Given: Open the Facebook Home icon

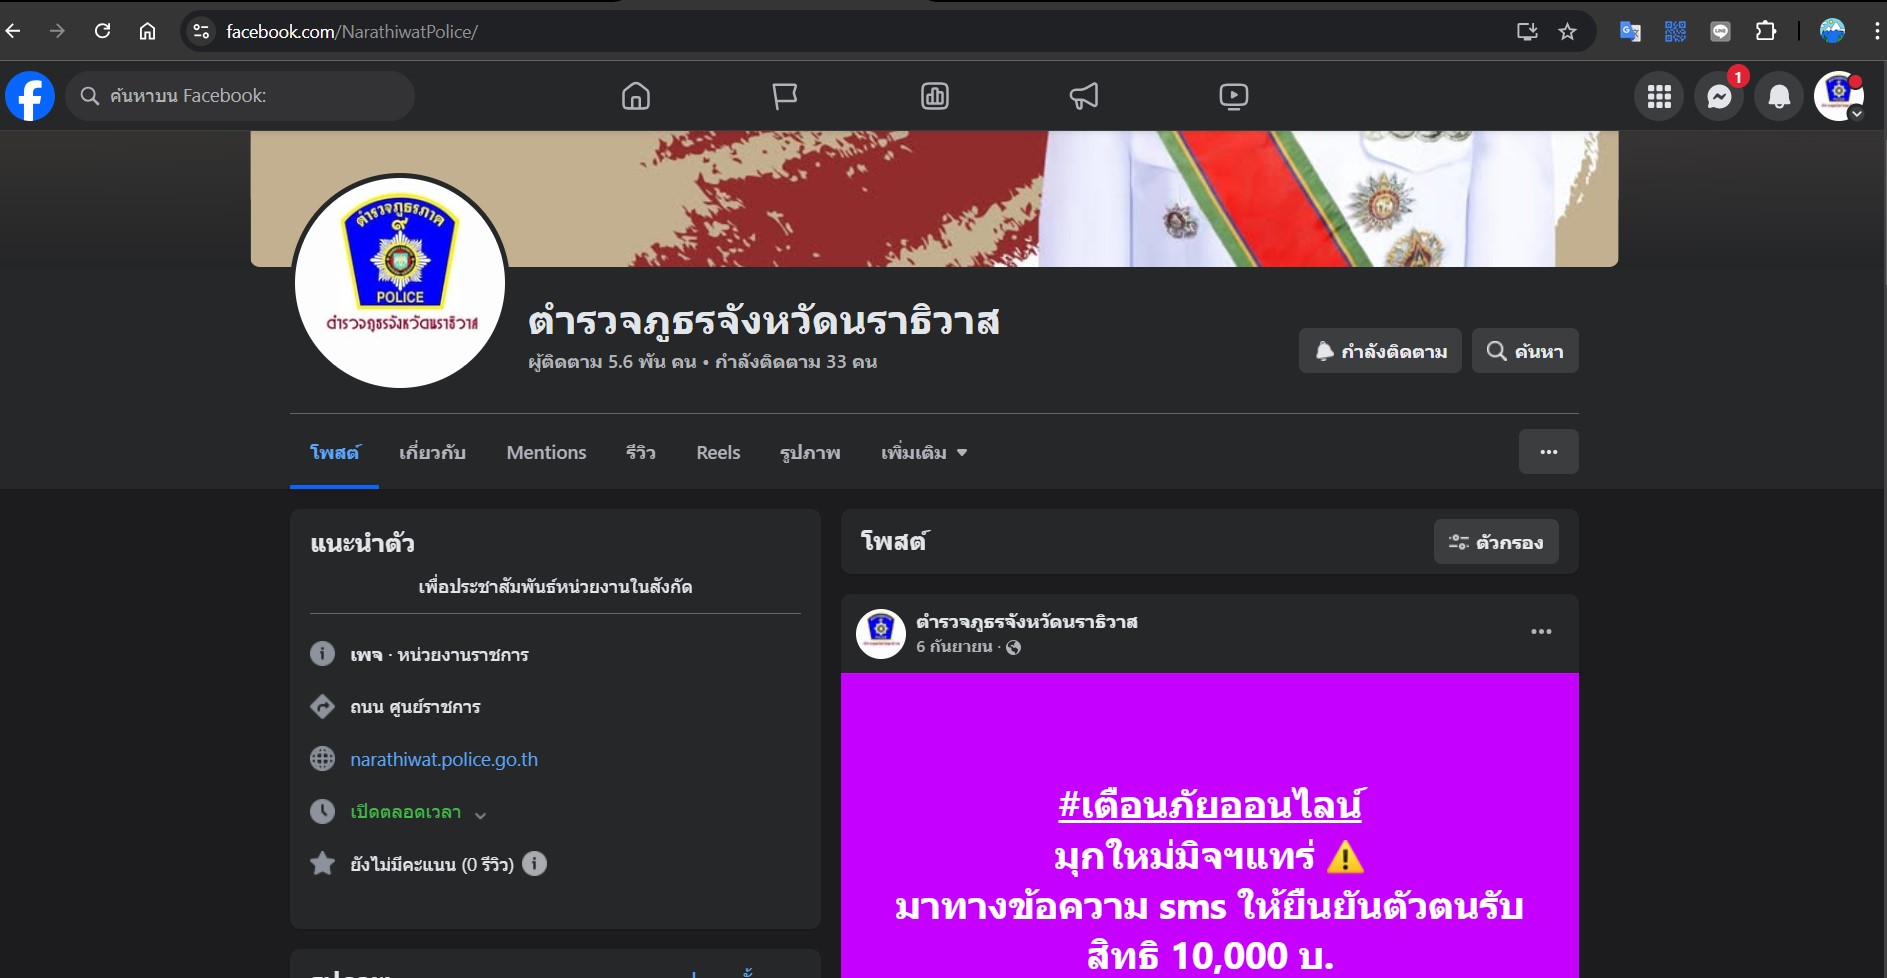Looking at the screenshot, I should tap(635, 96).
